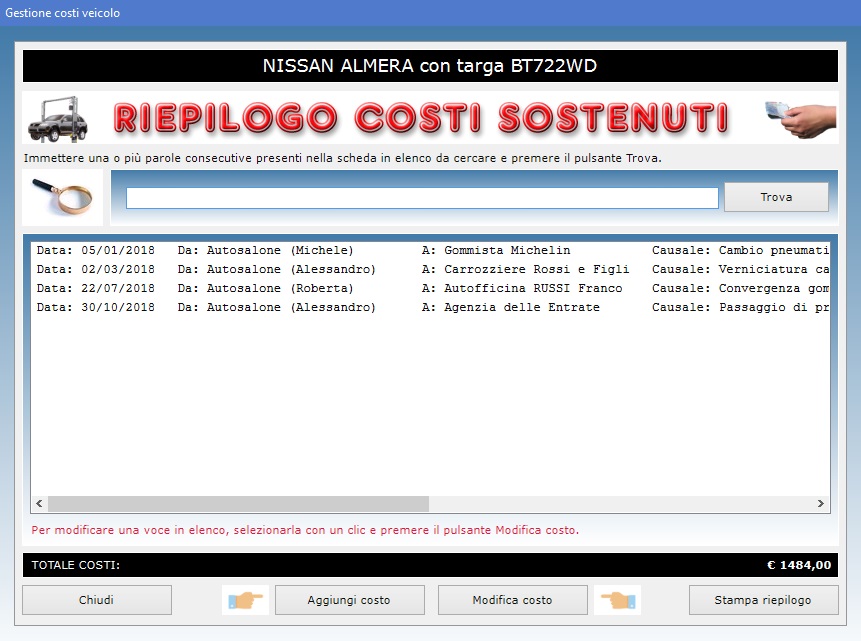This screenshot has width=861, height=641.
Task: Click the left-pointing hand icon beside Modifica costo
Action: point(617,600)
